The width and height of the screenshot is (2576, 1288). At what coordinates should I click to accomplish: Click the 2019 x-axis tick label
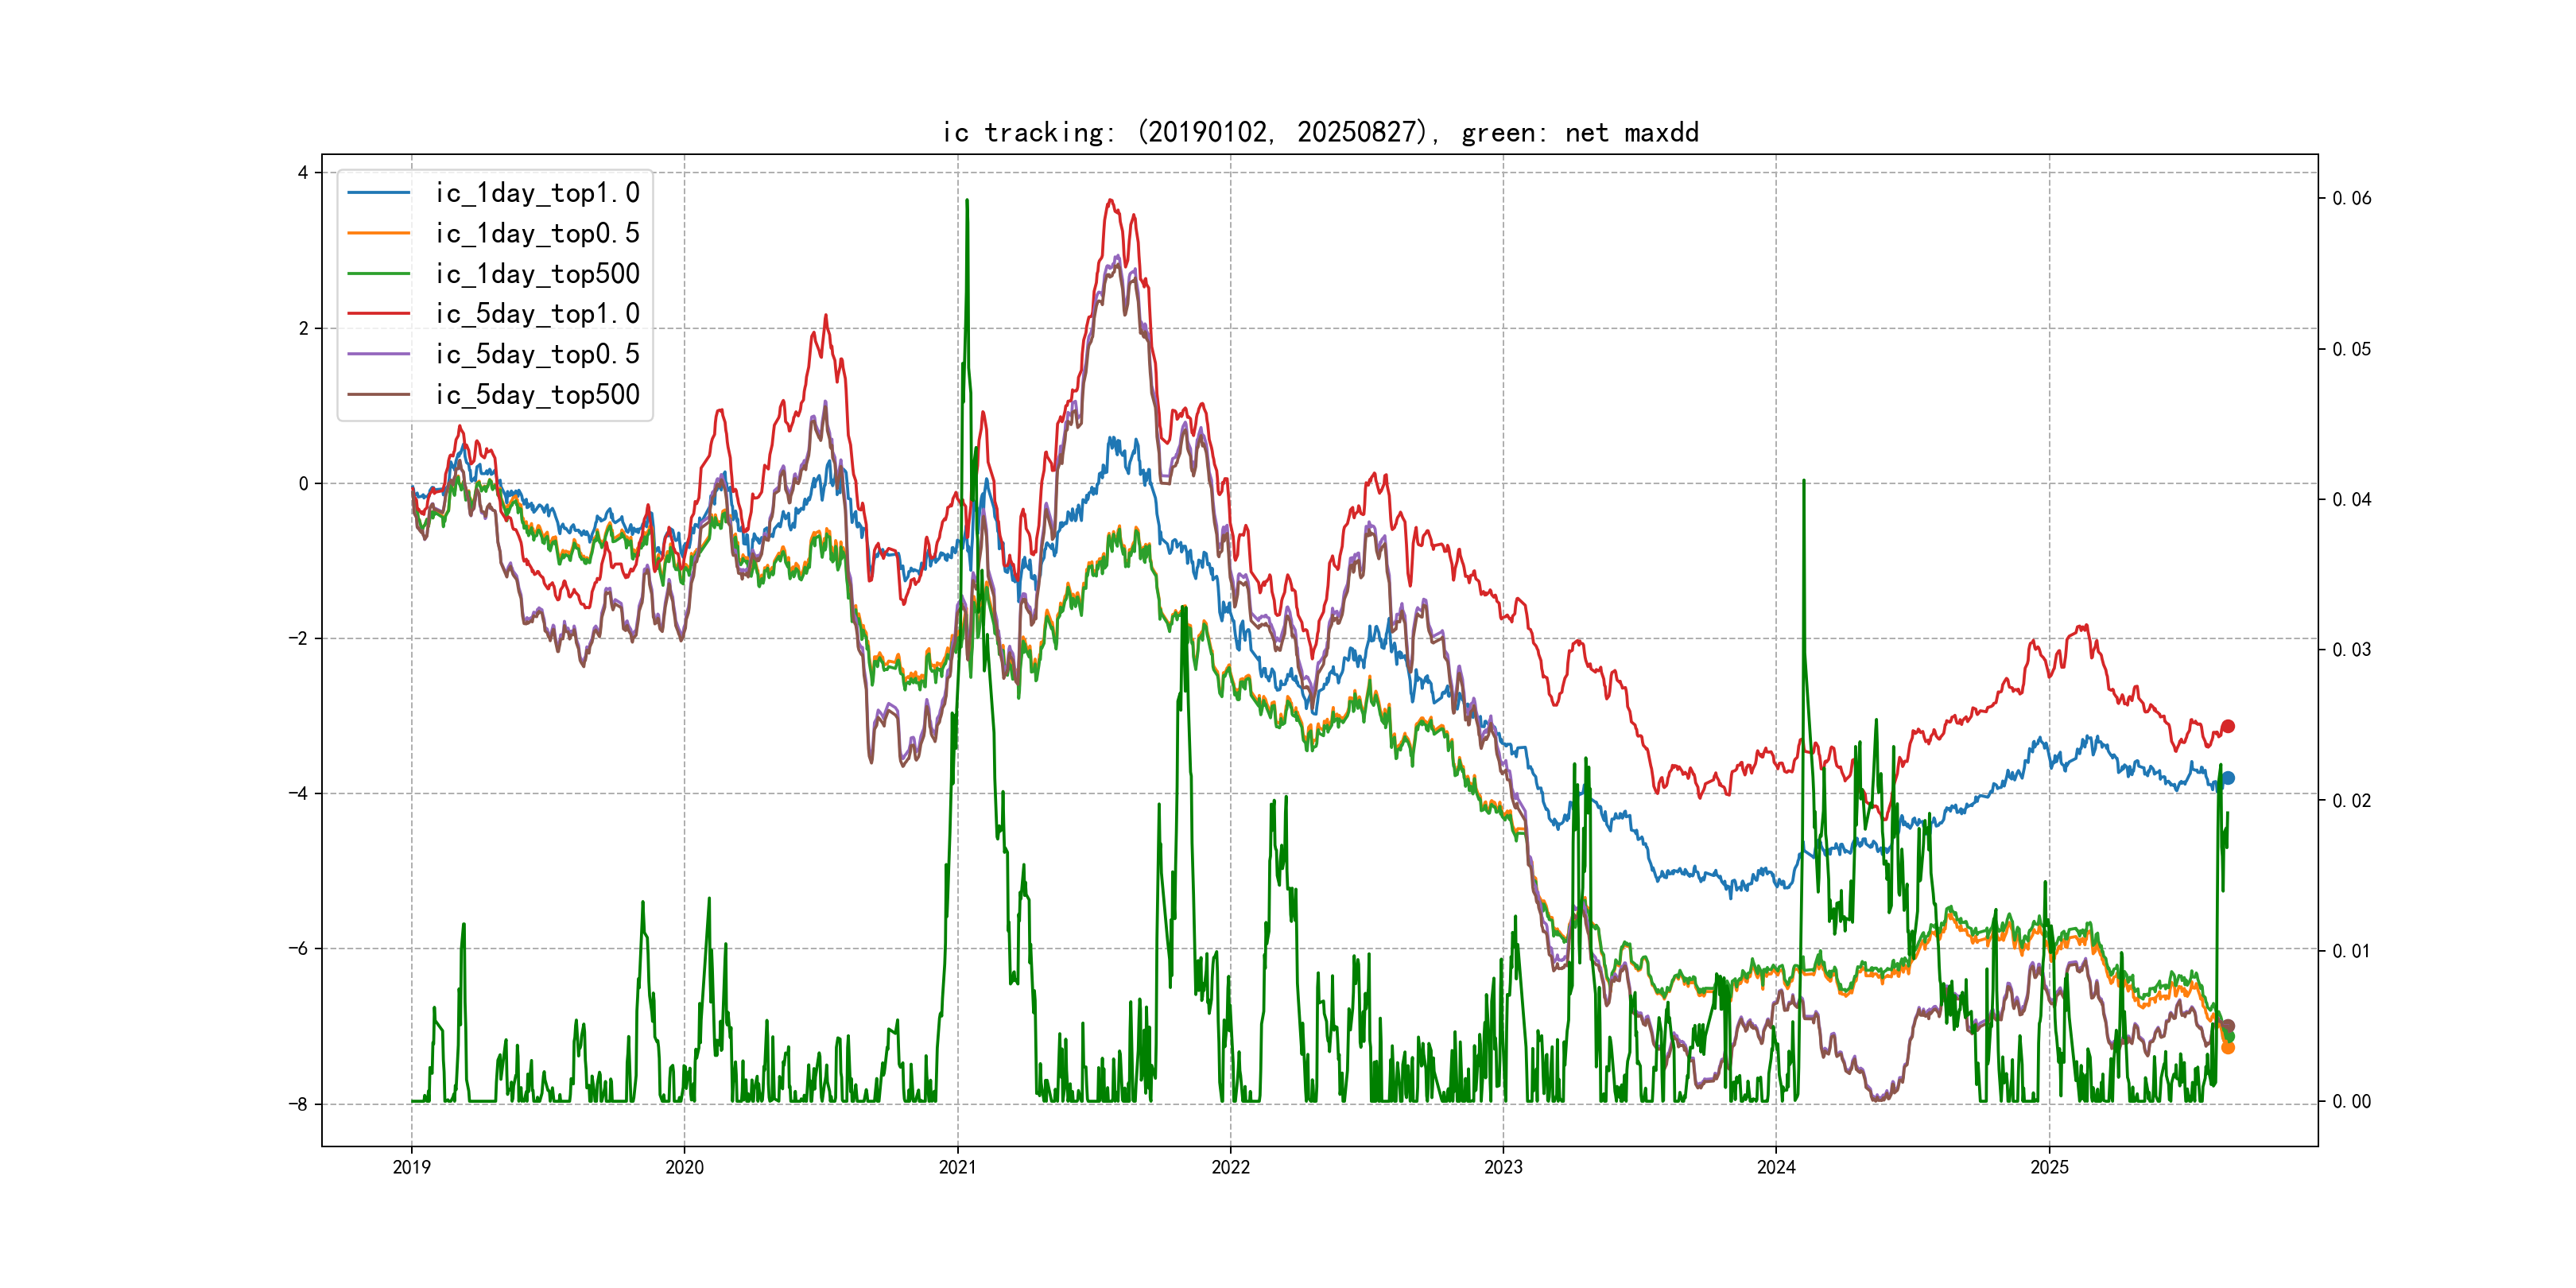[411, 1167]
